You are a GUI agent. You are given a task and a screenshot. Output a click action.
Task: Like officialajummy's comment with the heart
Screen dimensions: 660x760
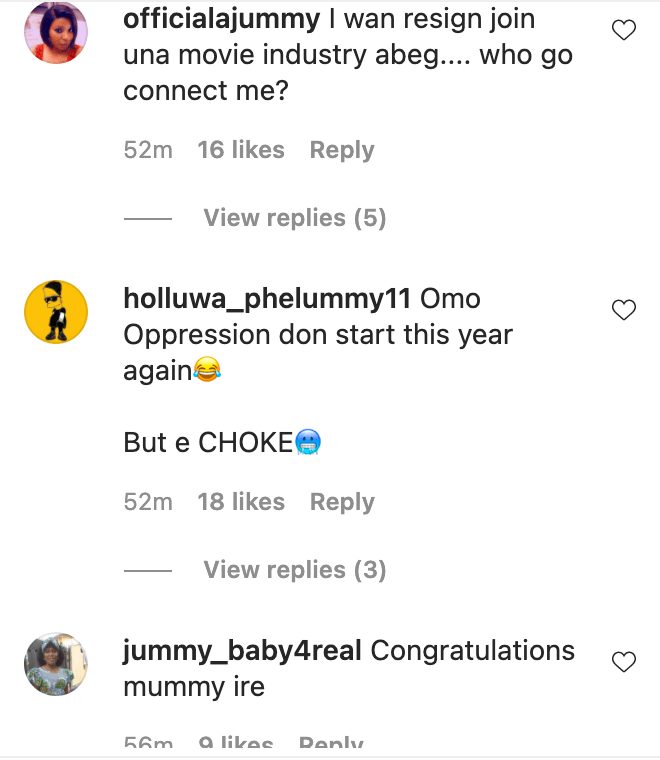624,31
